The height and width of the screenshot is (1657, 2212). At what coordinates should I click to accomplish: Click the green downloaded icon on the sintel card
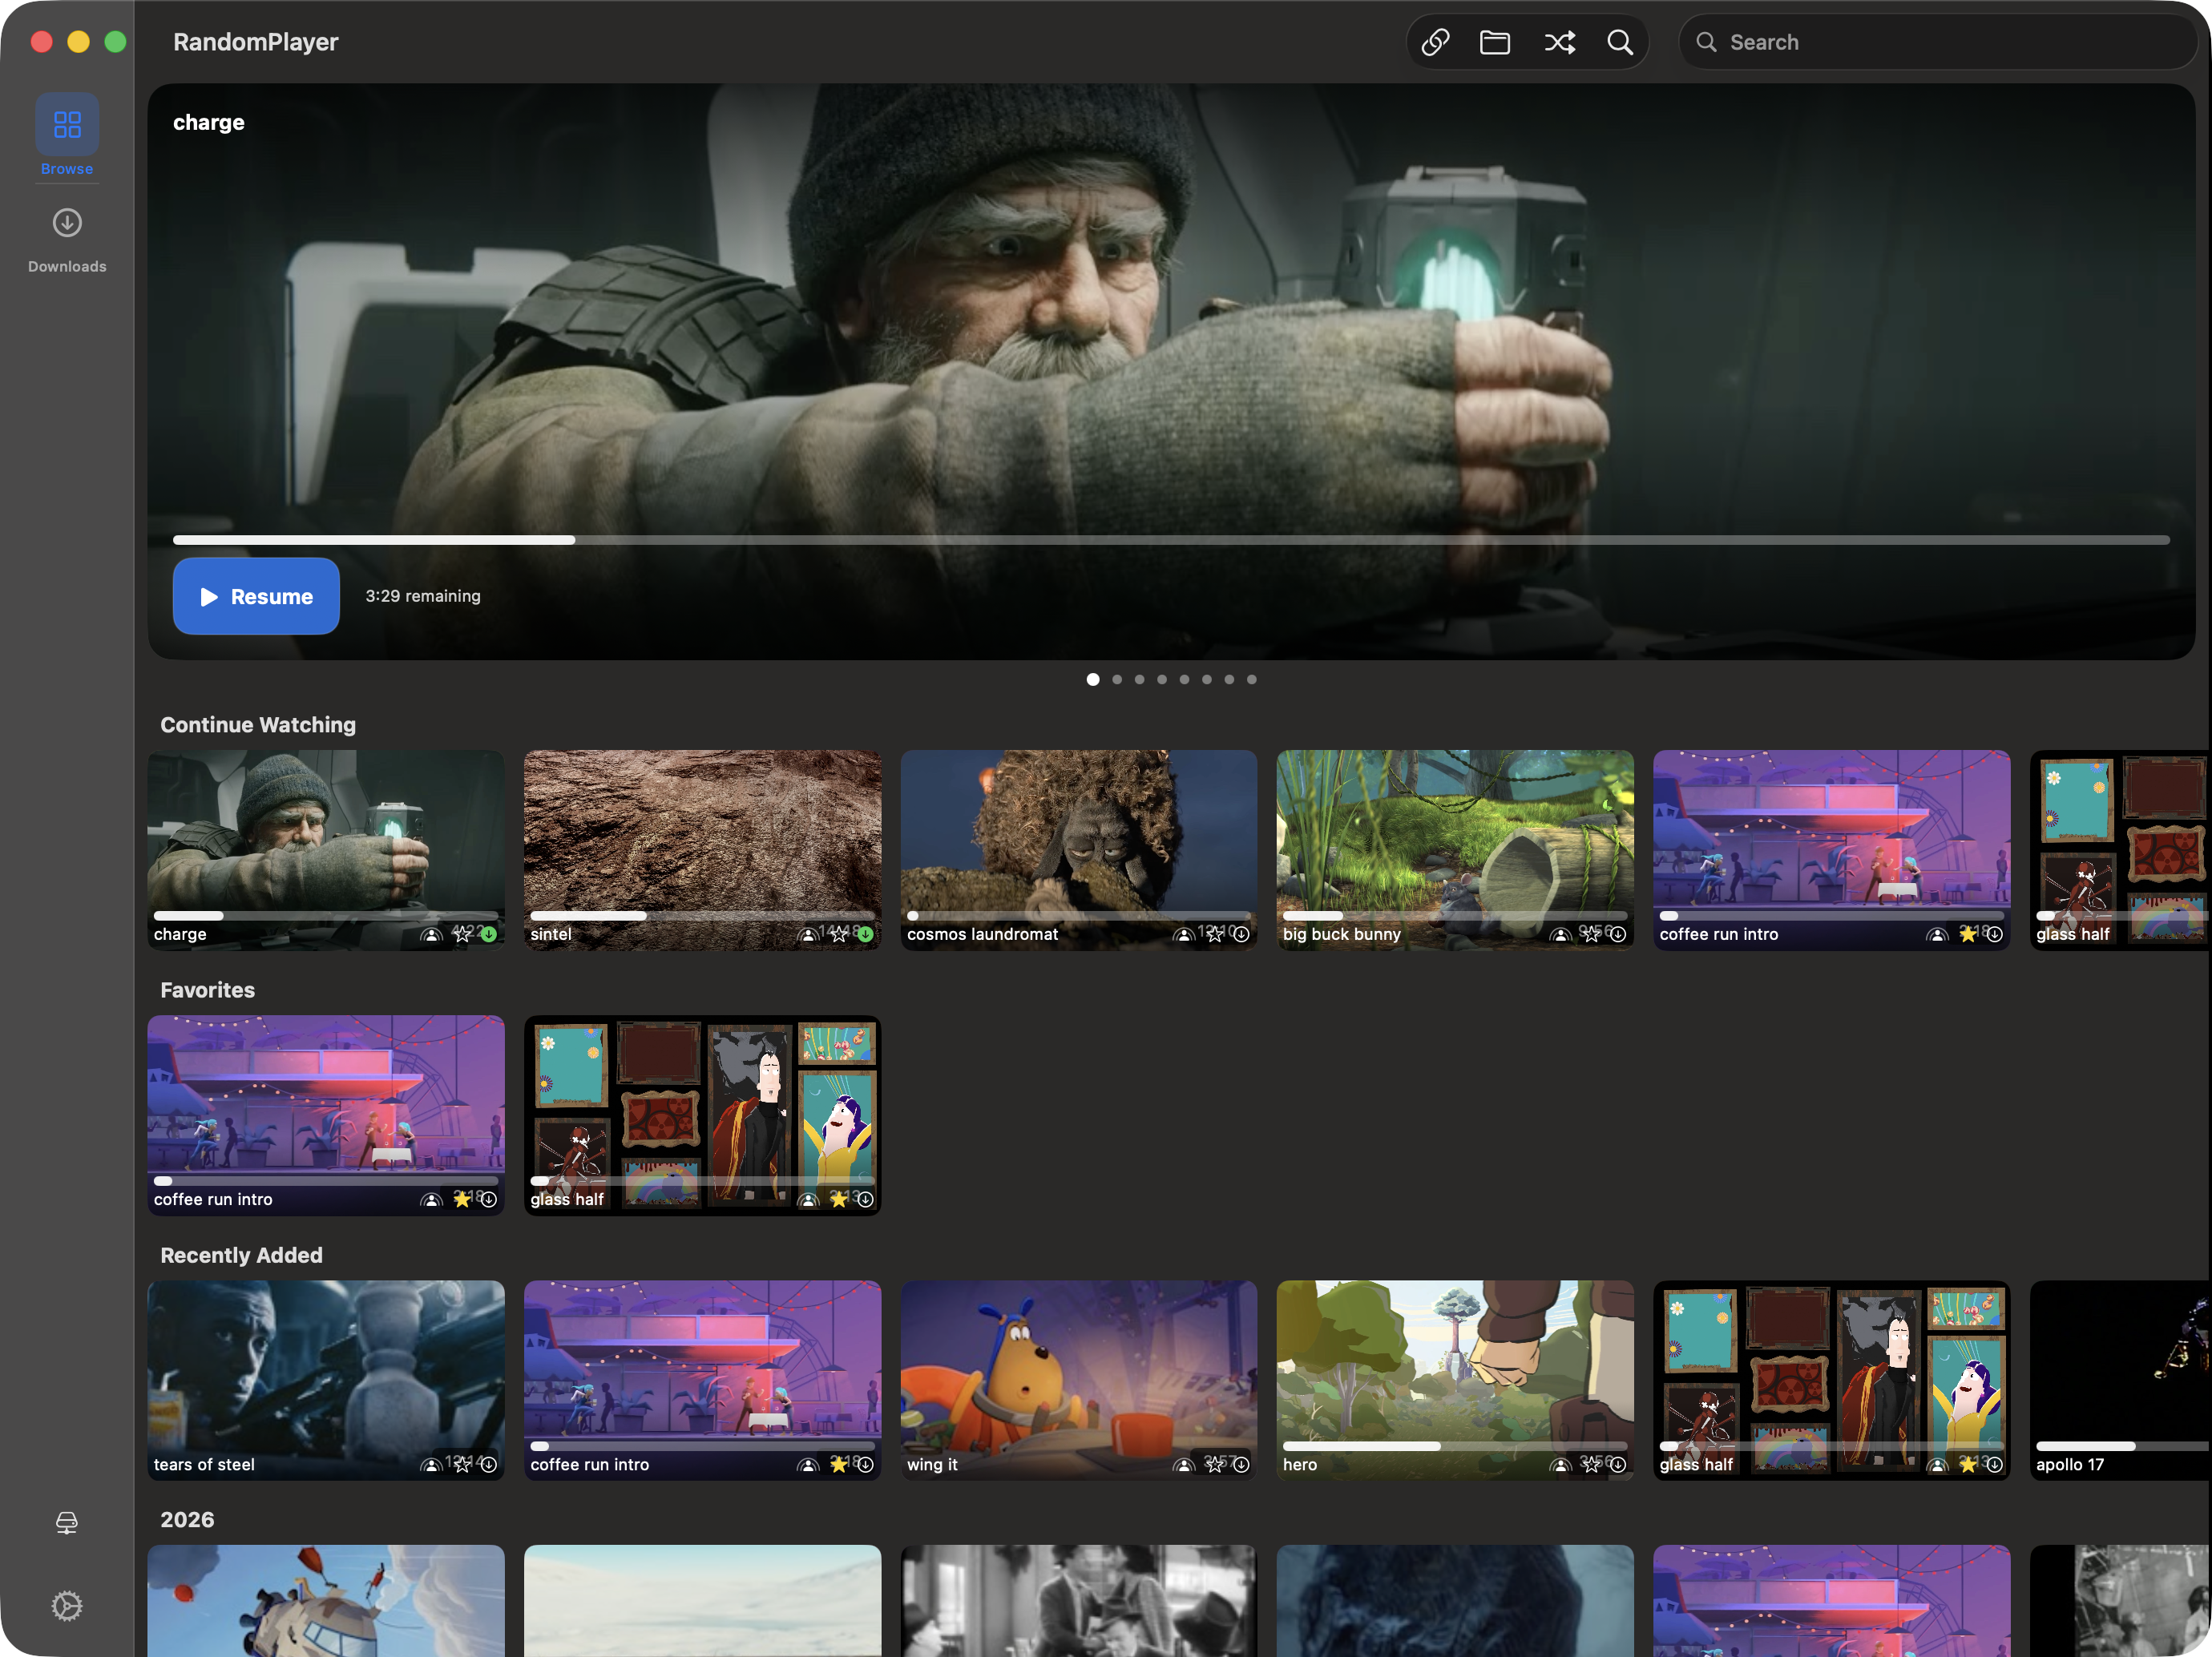[x=865, y=934]
